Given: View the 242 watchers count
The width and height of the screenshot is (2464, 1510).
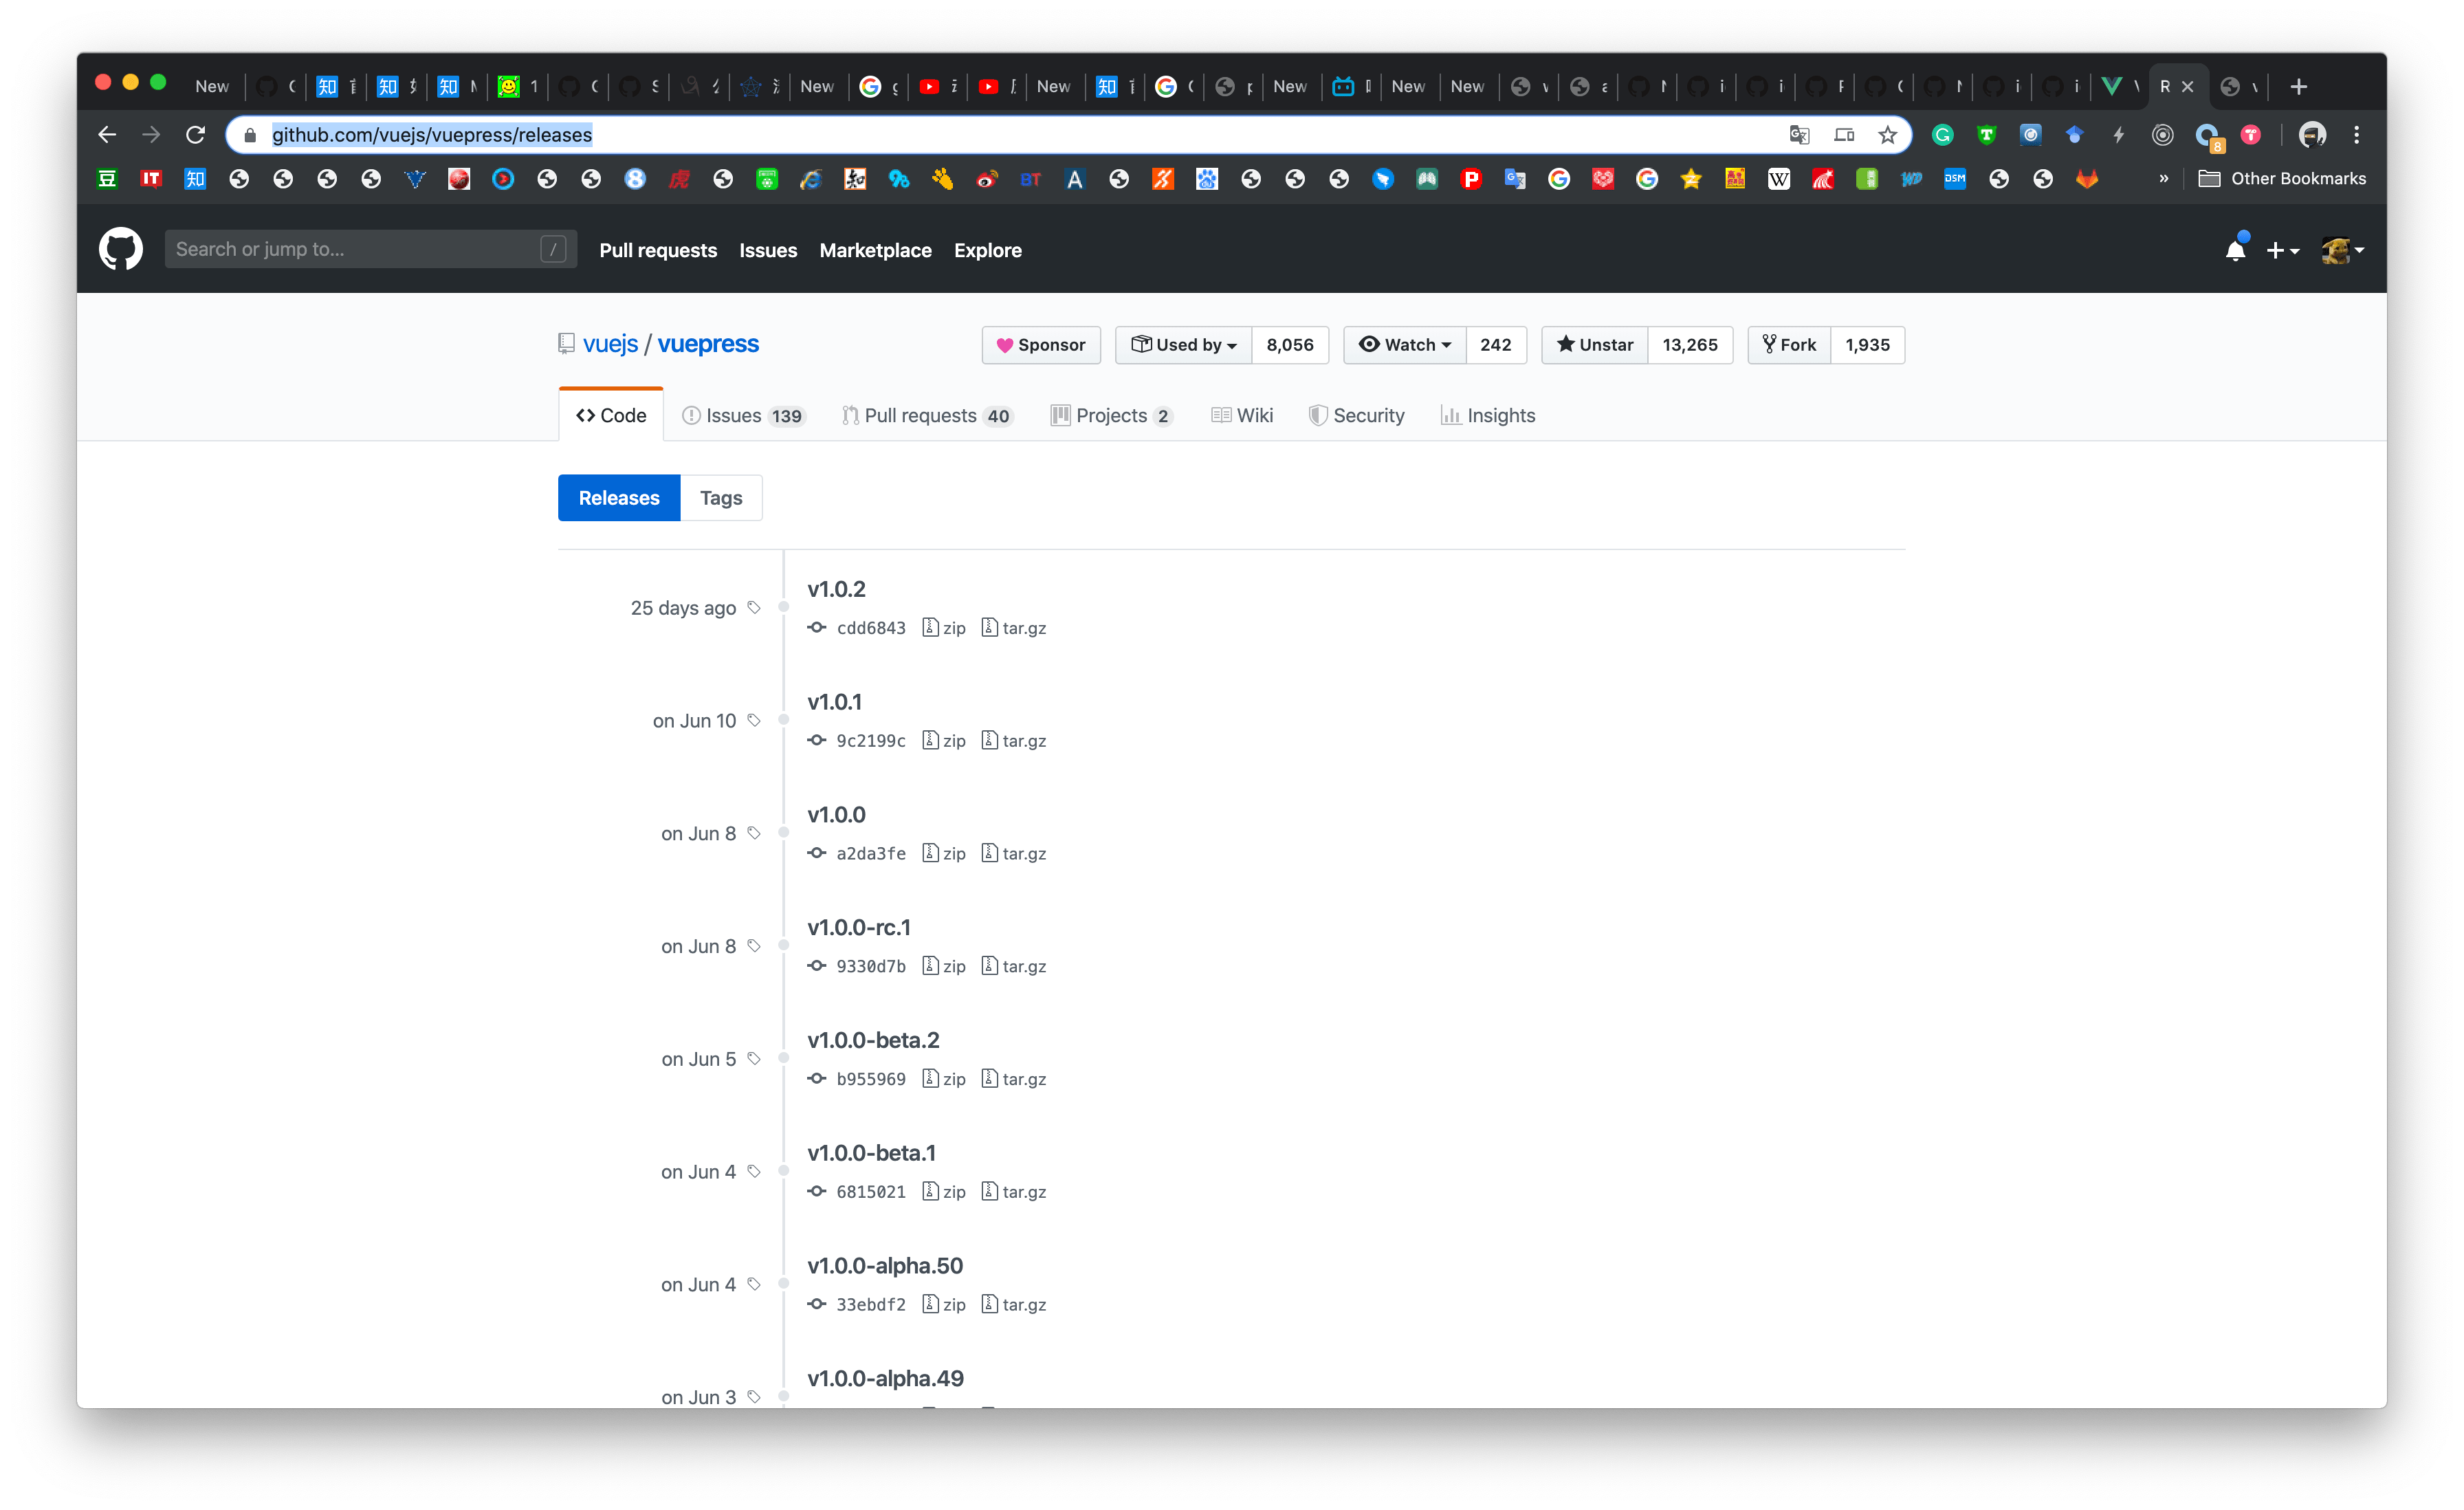Looking at the screenshot, I should pos(1495,344).
